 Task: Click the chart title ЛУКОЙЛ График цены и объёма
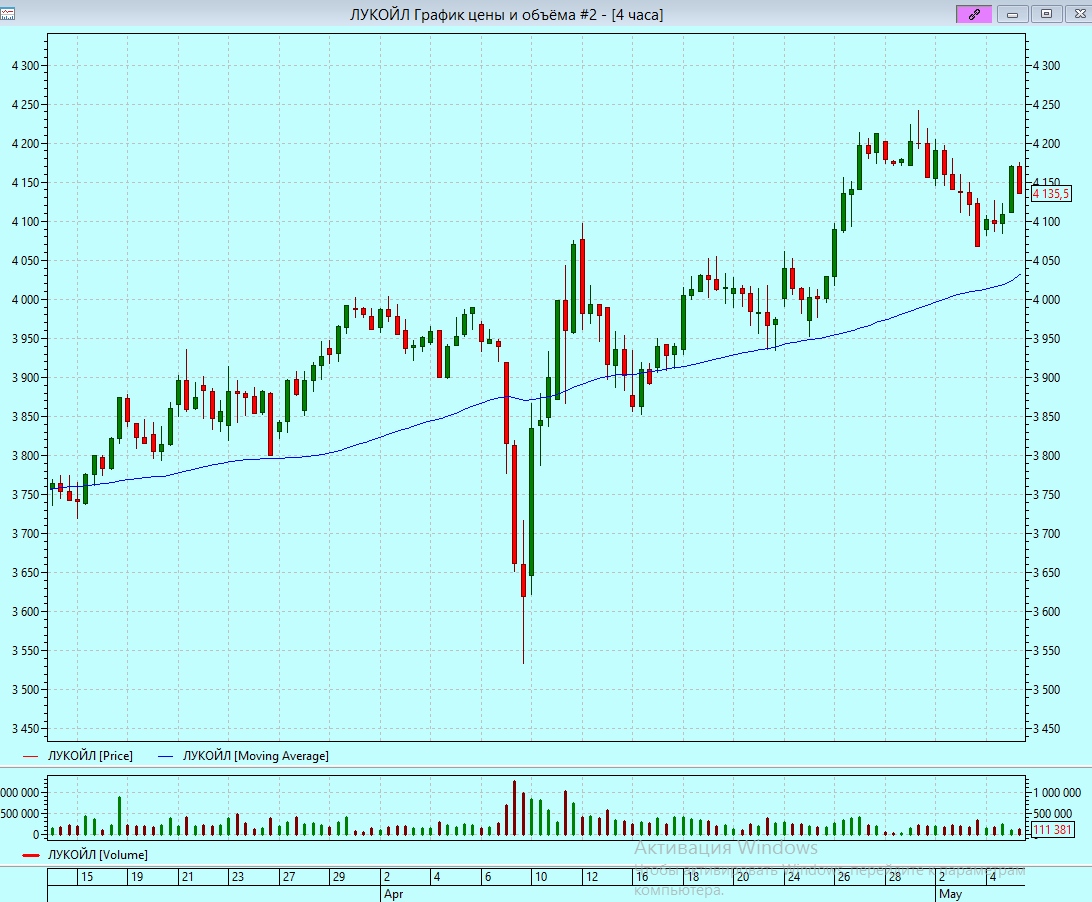tap(506, 15)
